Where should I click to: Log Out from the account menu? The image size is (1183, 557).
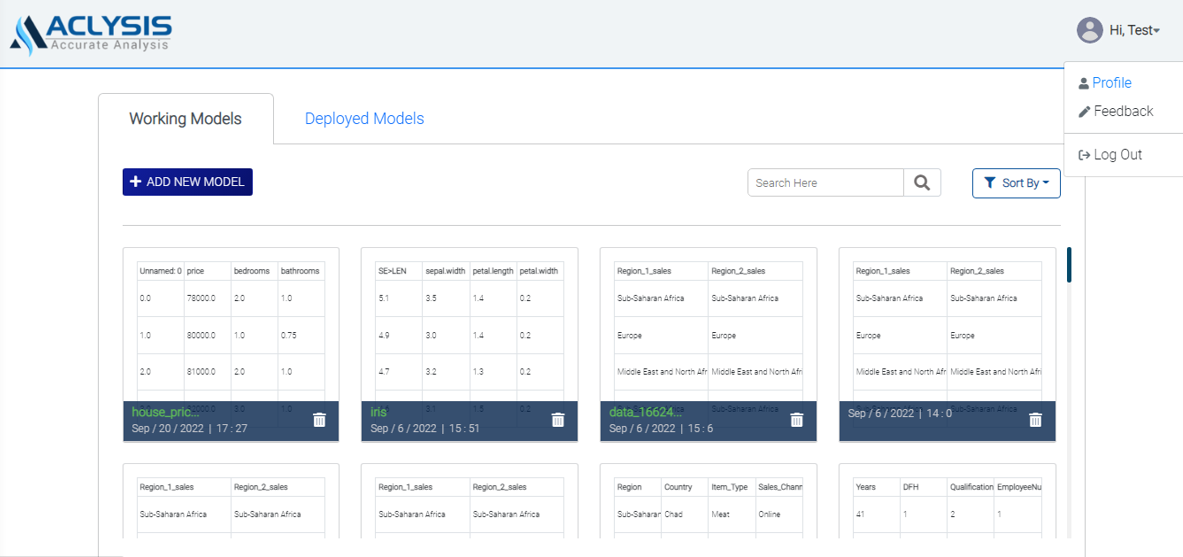tap(1117, 155)
